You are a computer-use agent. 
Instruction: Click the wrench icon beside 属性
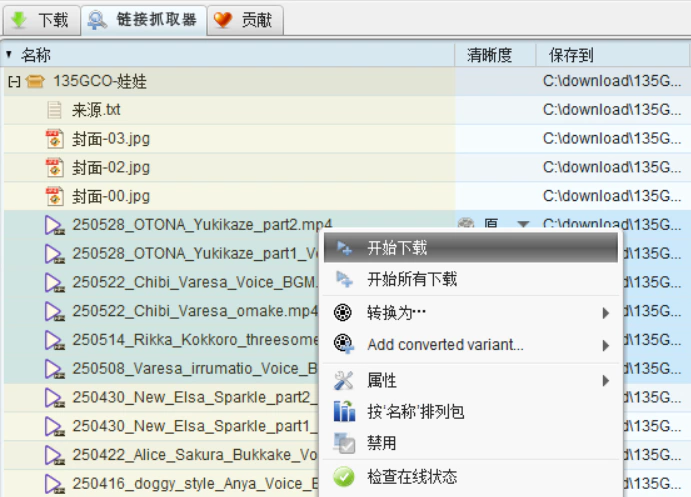tap(344, 380)
